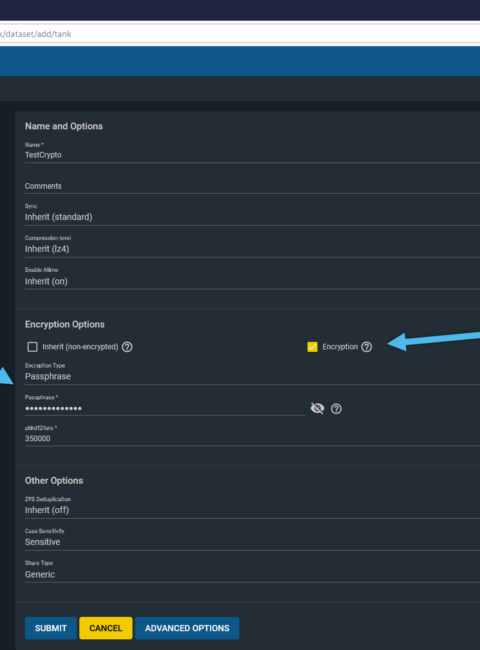Image resolution: width=480 pixels, height=650 pixels.
Task: Click into the Comments field
Action: (252, 186)
